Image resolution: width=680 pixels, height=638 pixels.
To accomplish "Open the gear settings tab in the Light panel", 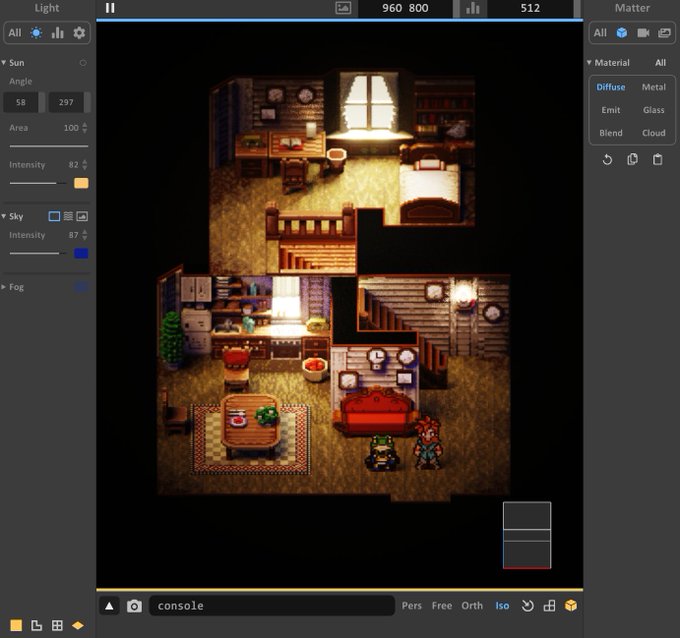I will tap(79, 33).
